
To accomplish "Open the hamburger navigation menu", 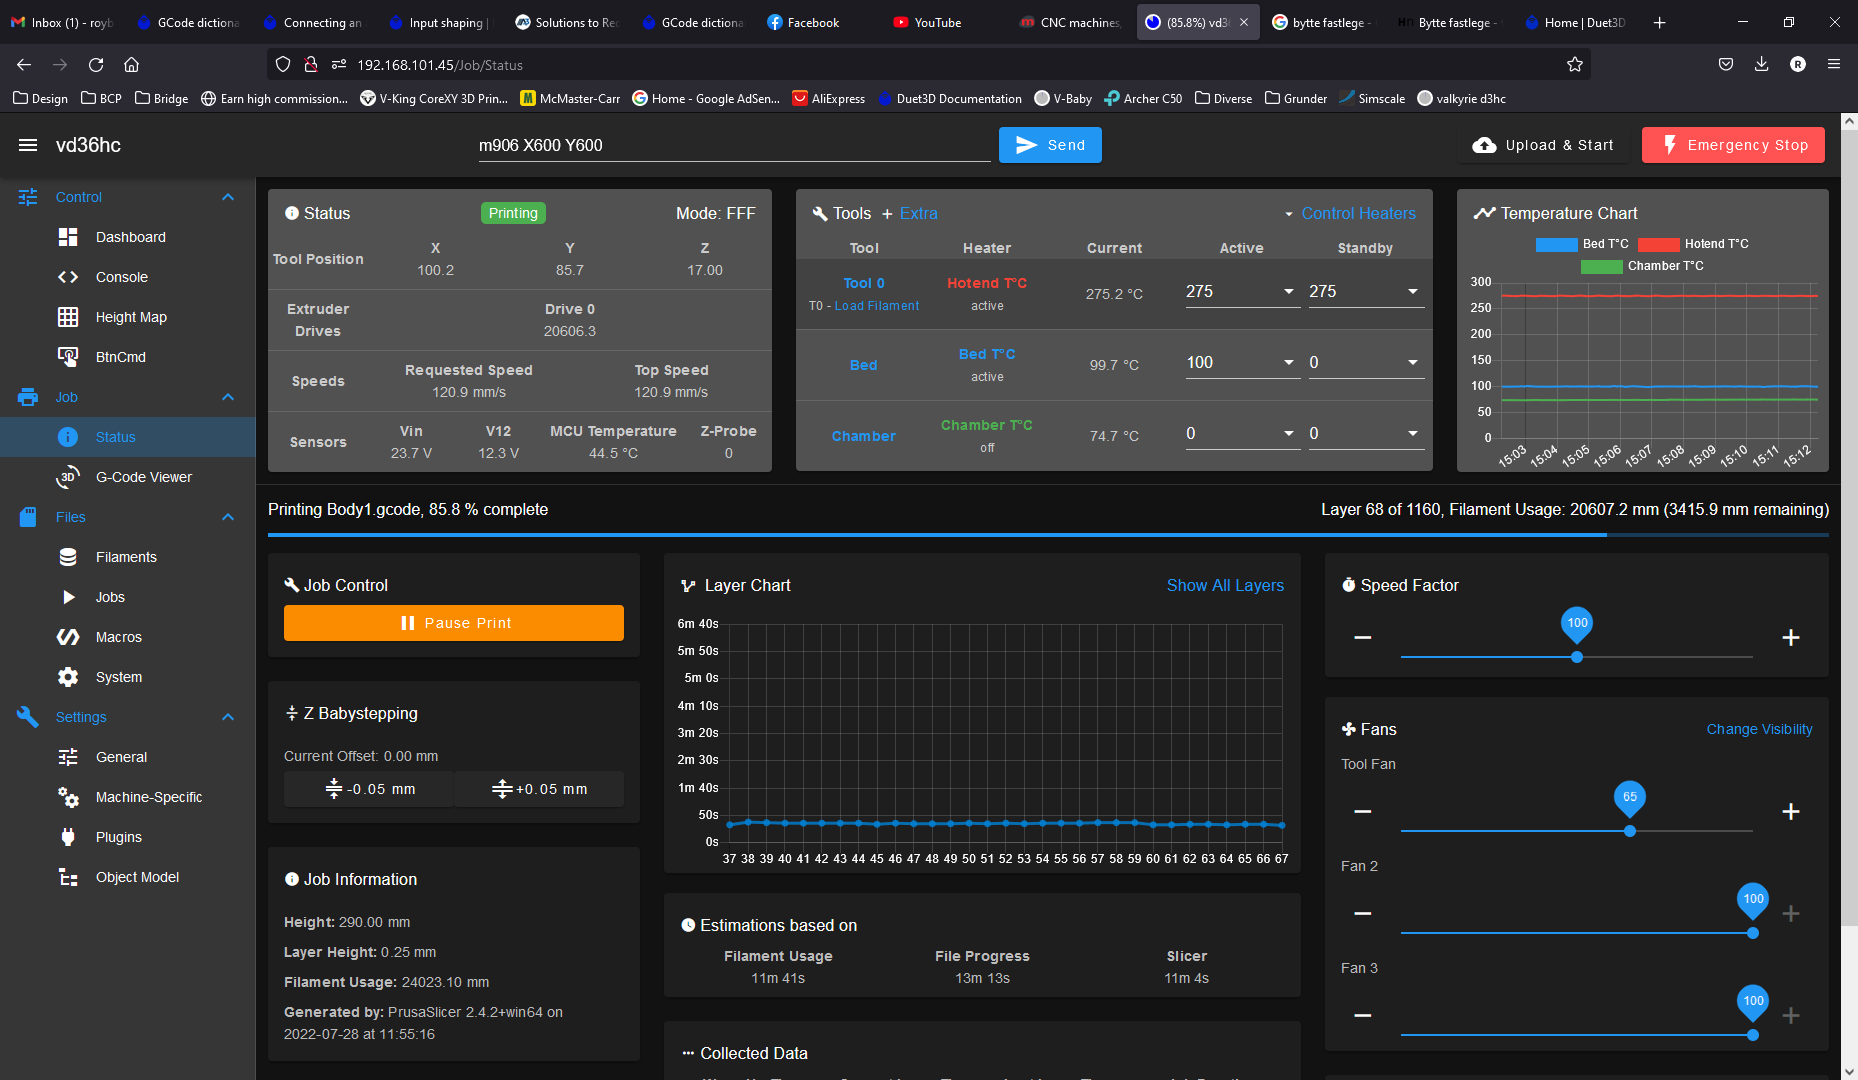I will 28,145.
